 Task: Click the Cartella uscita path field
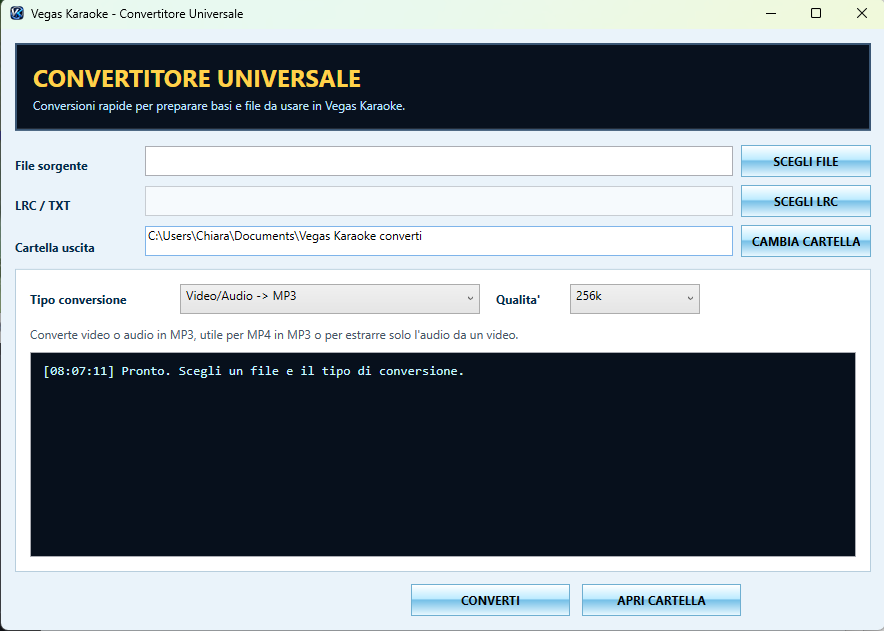tap(439, 241)
